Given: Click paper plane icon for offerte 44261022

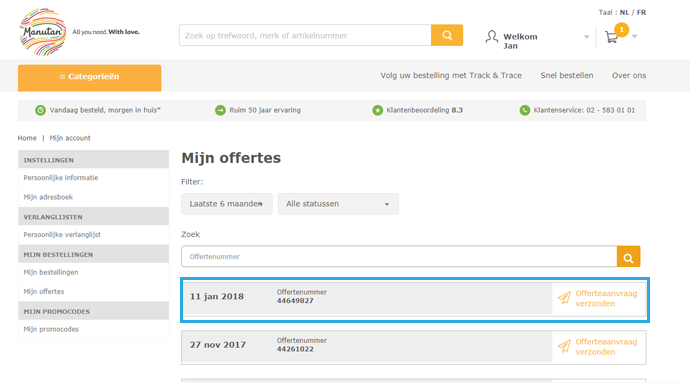Looking at the screenshot, I should coord(564,347).
